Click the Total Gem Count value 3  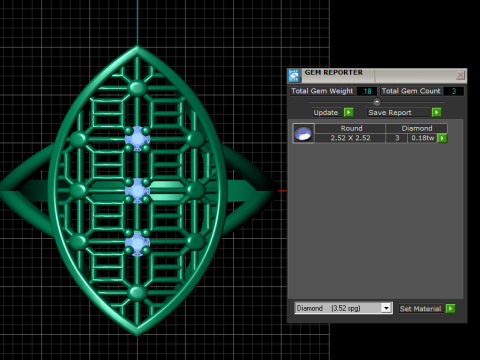point(454,91)
